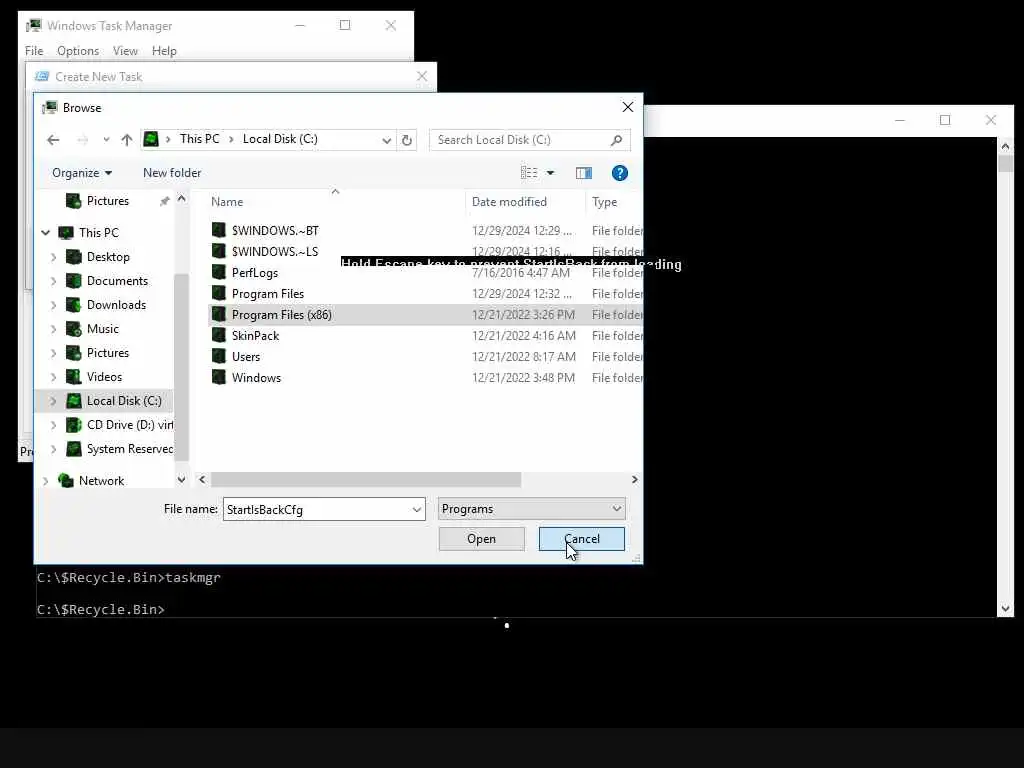Expand the Documents tree node

tap(54, 281)
